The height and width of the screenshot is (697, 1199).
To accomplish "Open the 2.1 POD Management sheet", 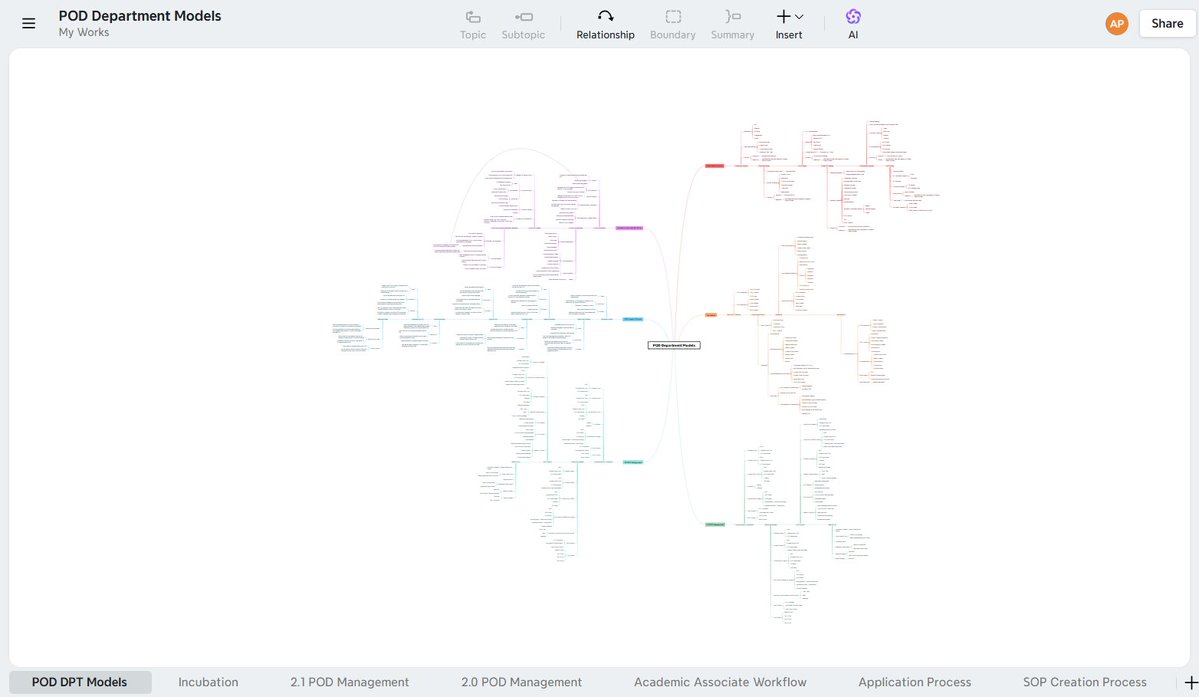I will tap(349, 682).
